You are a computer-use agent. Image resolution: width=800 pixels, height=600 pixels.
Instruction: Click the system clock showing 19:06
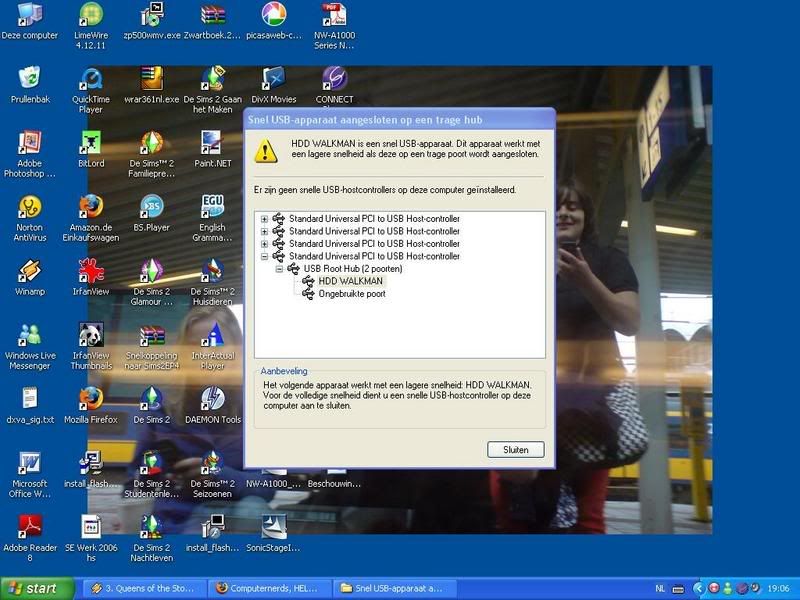(x=778, y=589)
